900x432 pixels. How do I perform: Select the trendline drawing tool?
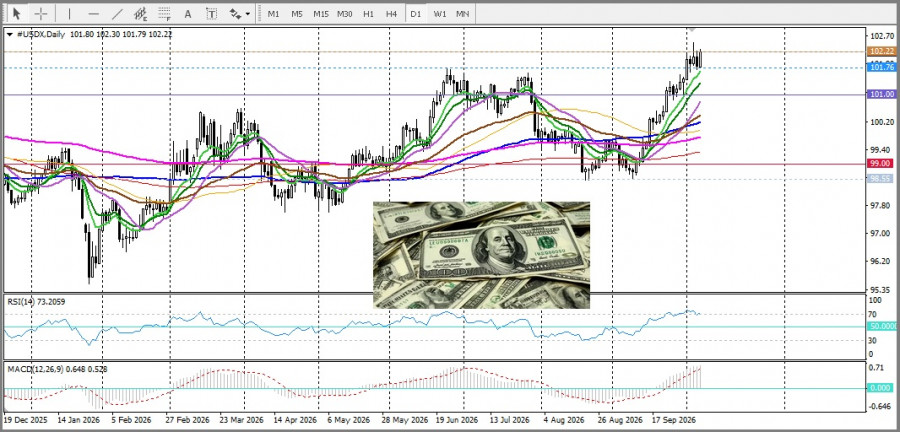click(118, 14)
